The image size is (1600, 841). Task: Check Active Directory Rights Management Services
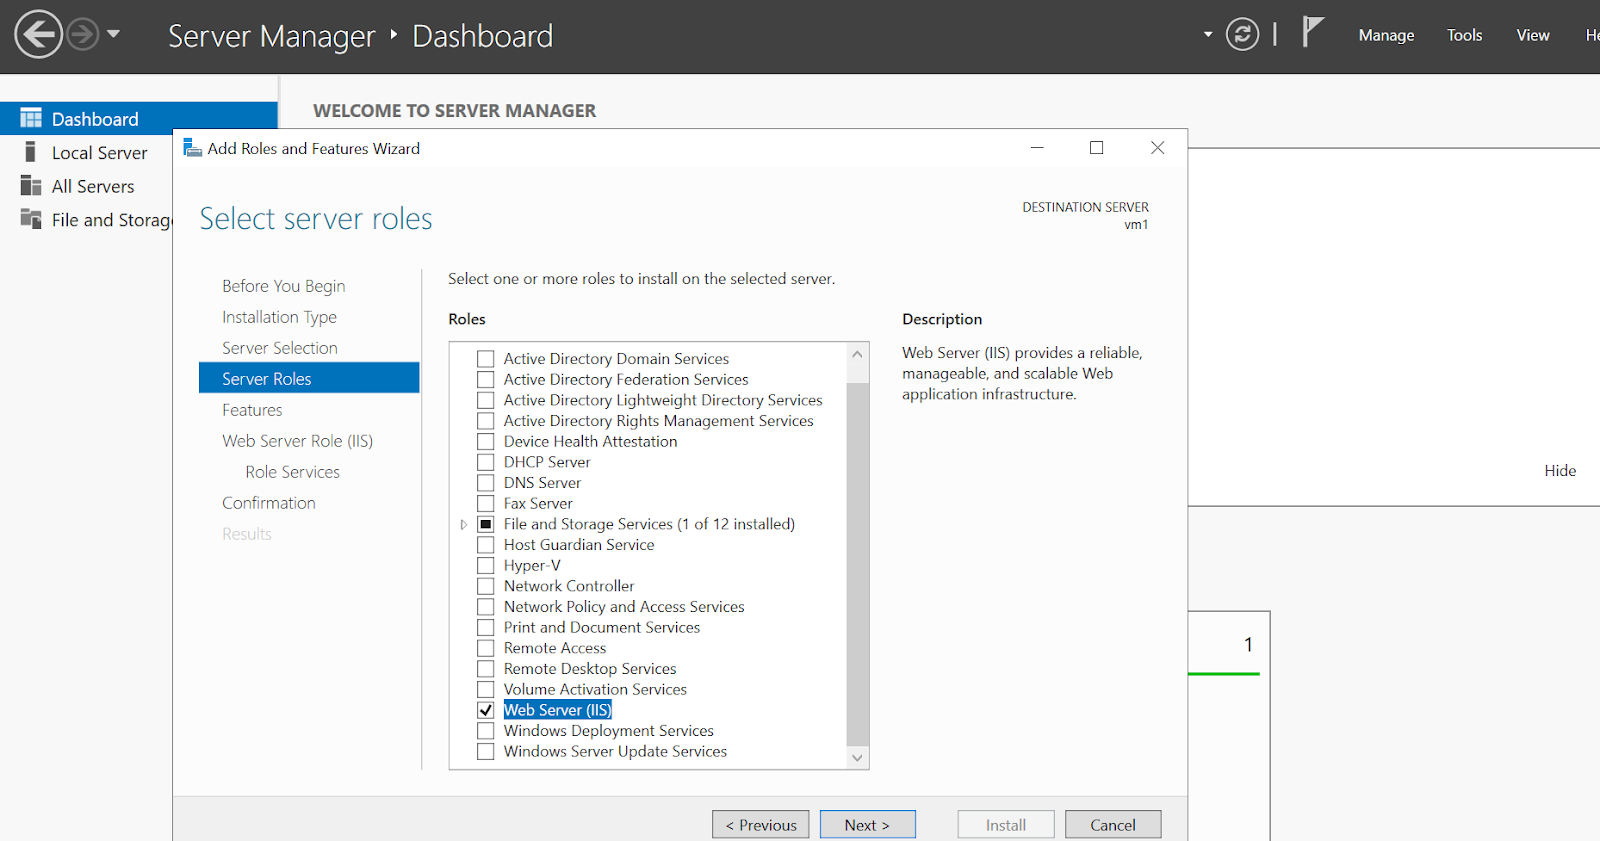tap(486, 421)
